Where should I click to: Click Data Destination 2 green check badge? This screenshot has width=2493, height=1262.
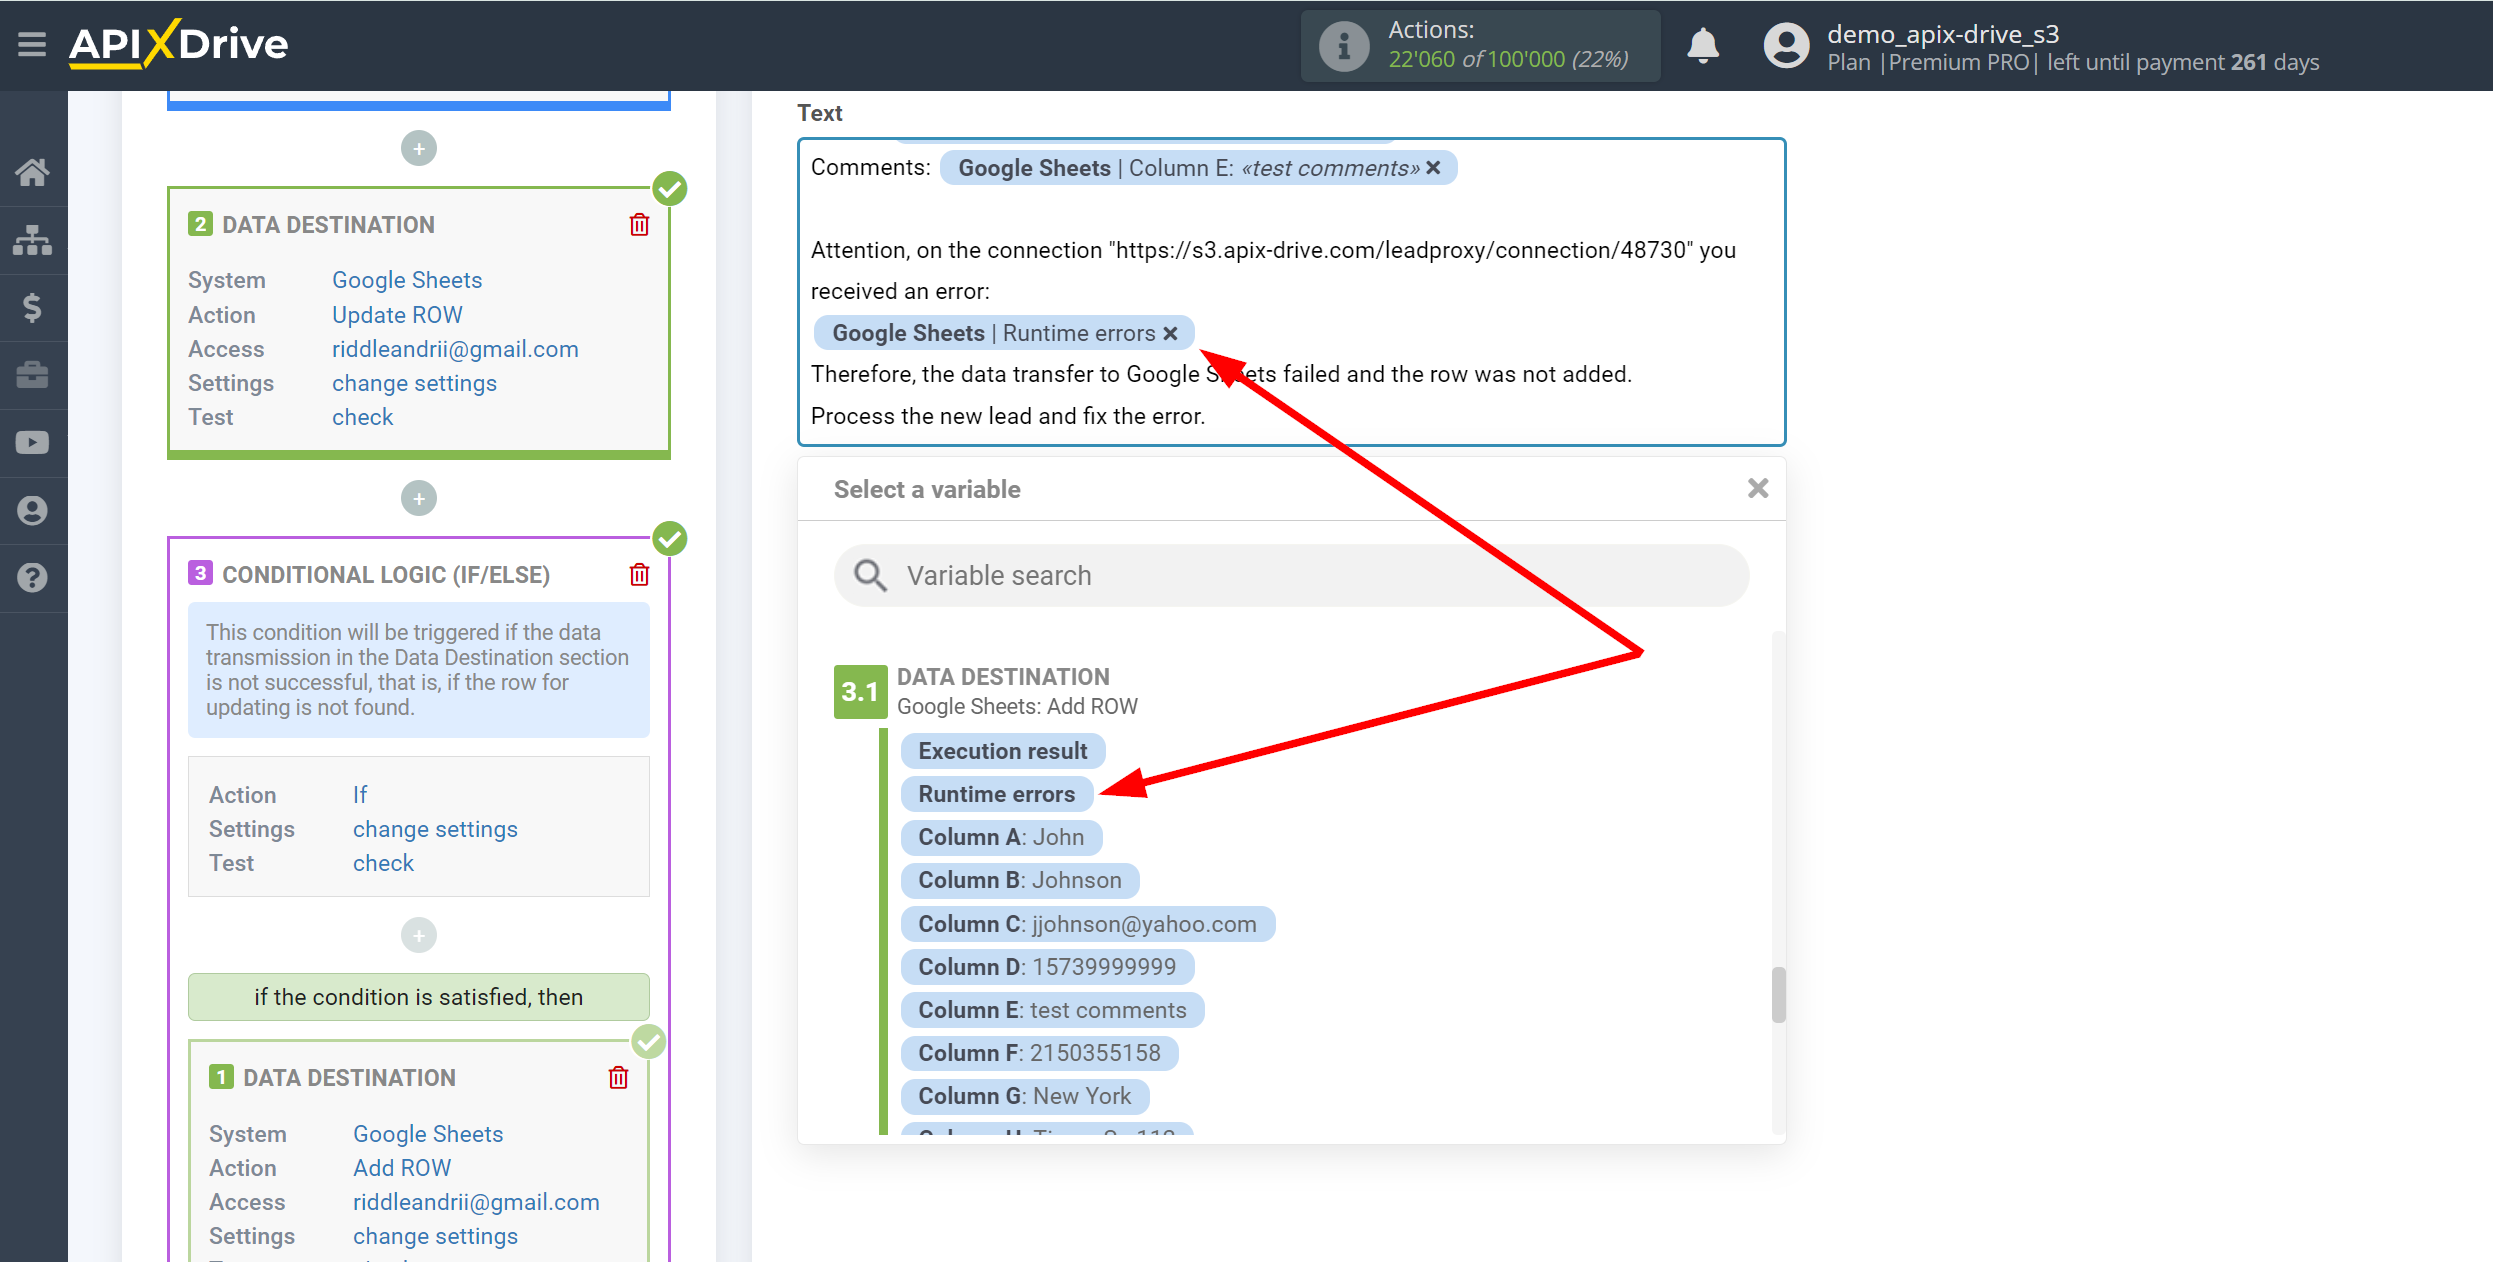(670, 188)
